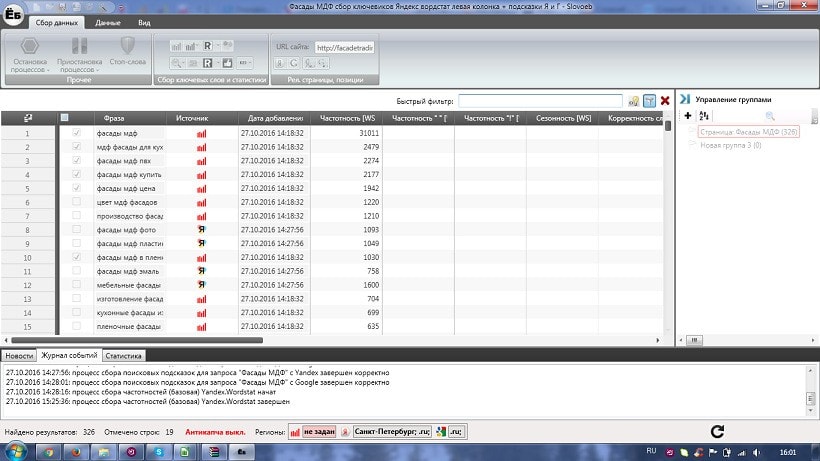Check the 'цвет мдф фасадов' row checkbox

(x=77, y=202)
